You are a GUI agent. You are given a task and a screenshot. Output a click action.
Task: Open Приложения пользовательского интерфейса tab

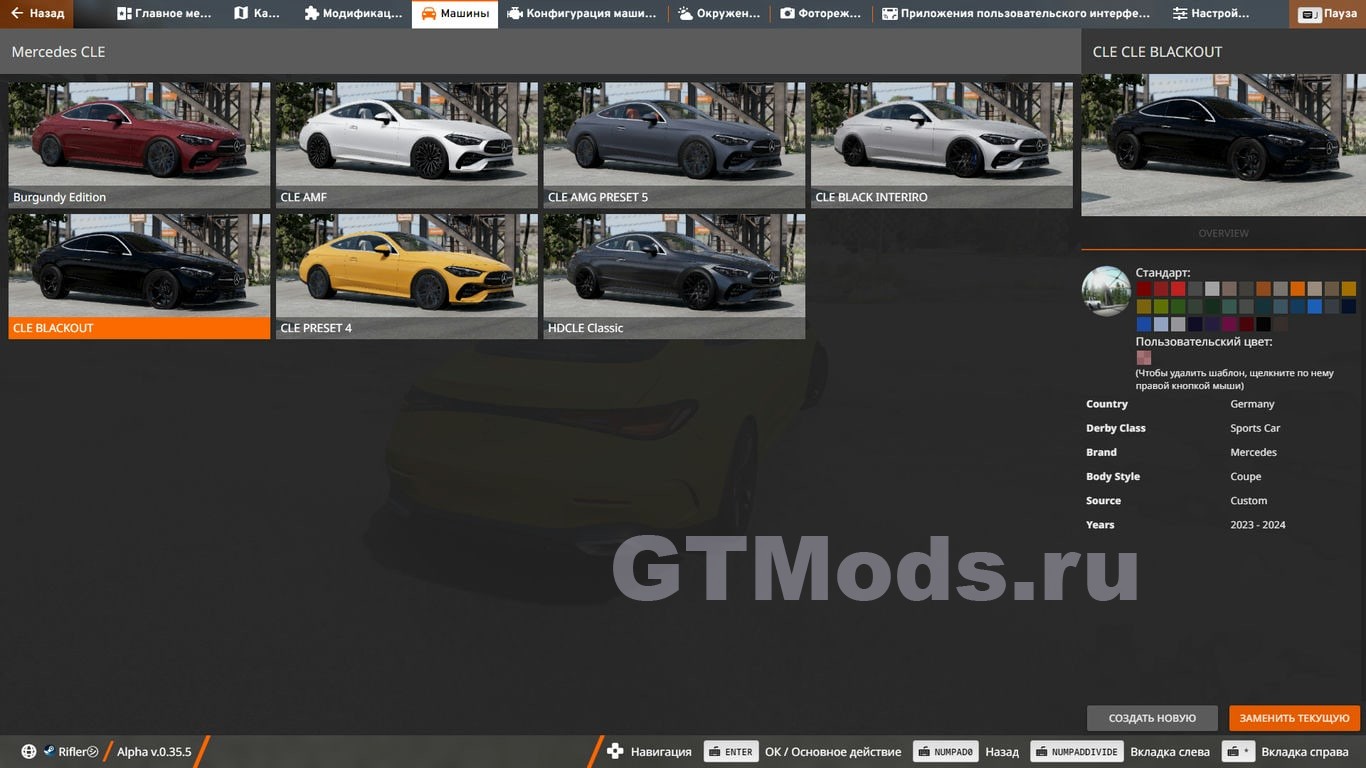(x=1015, y=14)
